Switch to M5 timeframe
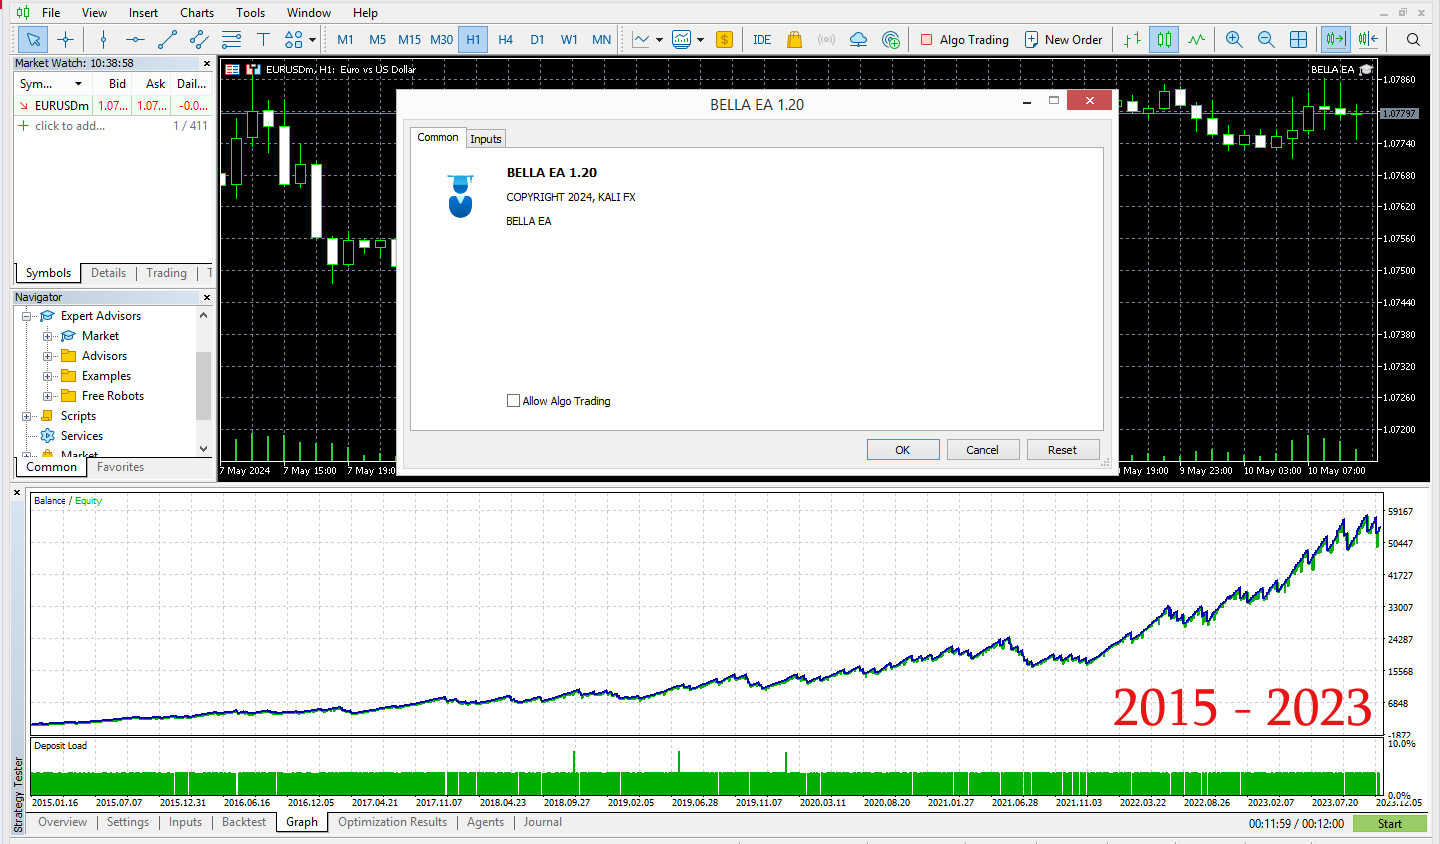This screenshot has width=1440, height=844. (378, 40)
